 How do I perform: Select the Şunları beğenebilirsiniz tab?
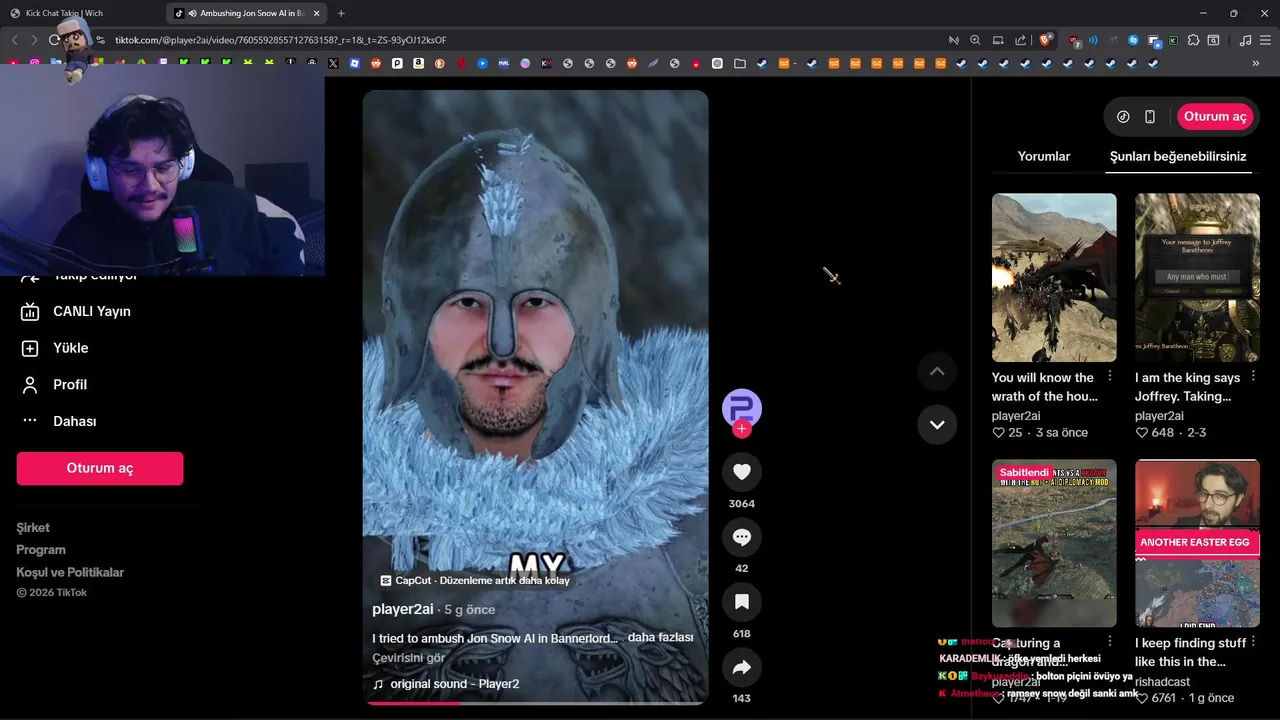(x=1178, y=156)
